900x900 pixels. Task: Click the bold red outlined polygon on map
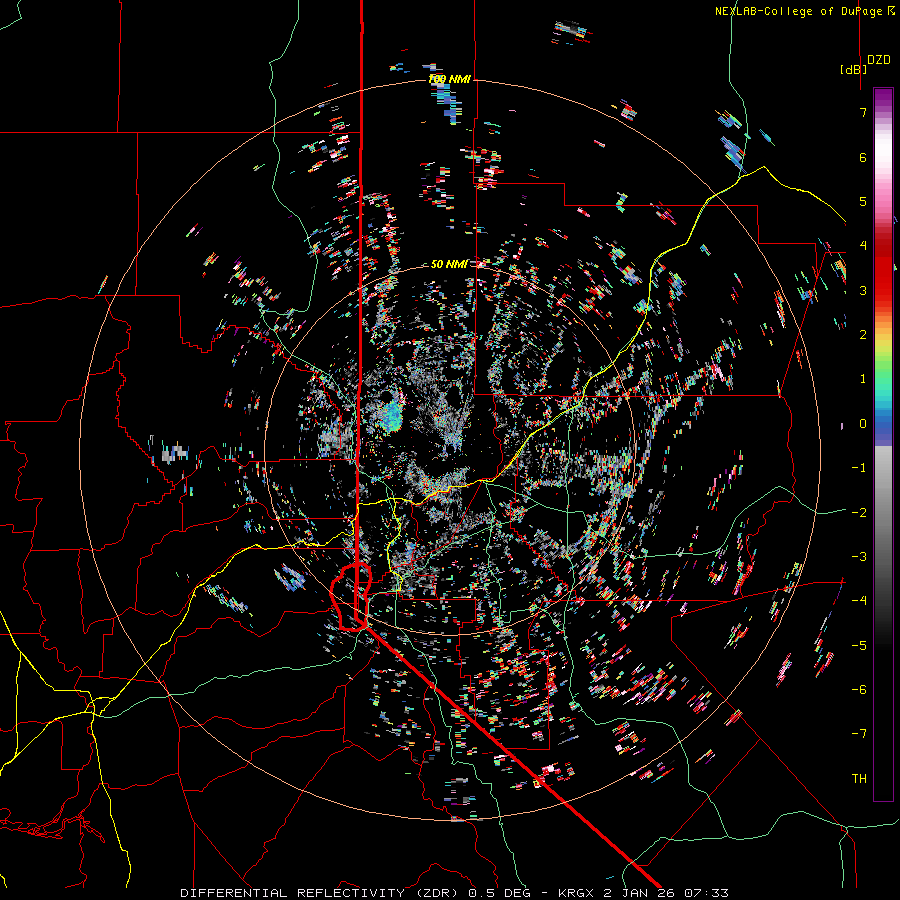351,598
